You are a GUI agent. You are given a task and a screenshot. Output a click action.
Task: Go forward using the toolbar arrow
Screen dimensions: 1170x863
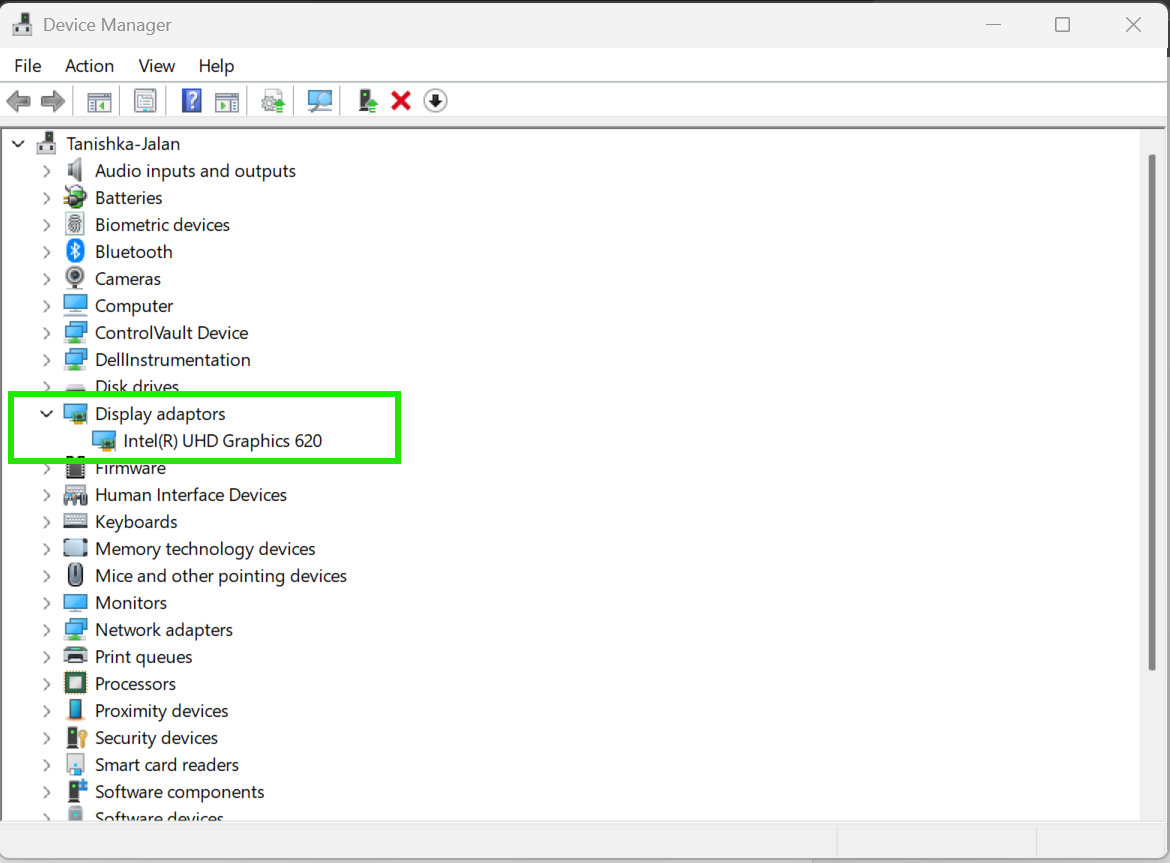click(52, 101)
